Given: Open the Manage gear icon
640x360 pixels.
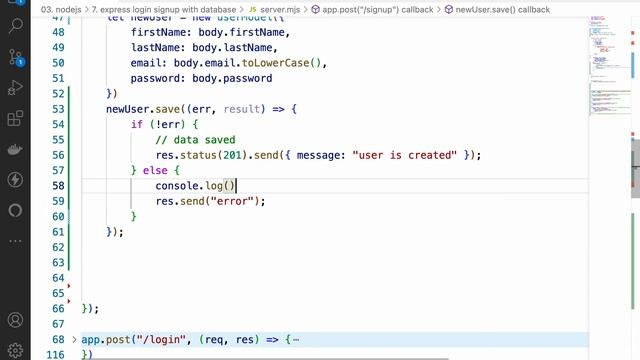Looking at the screenshot, I should click(x=15, y=350).
